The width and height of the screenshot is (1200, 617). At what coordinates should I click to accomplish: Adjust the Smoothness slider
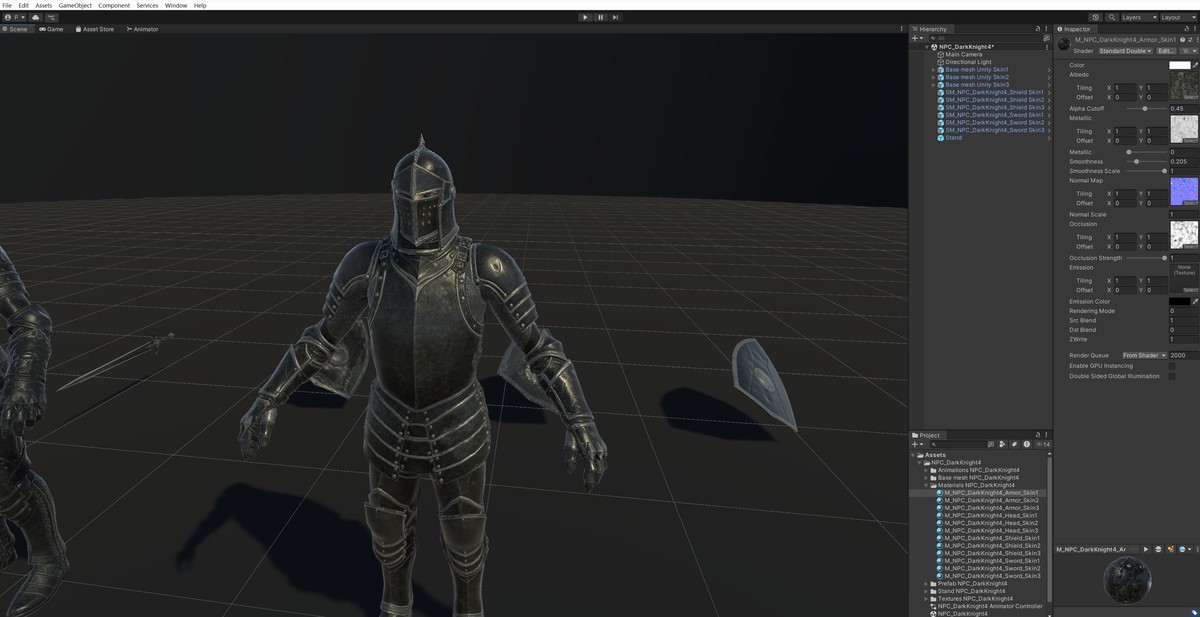1145,161
